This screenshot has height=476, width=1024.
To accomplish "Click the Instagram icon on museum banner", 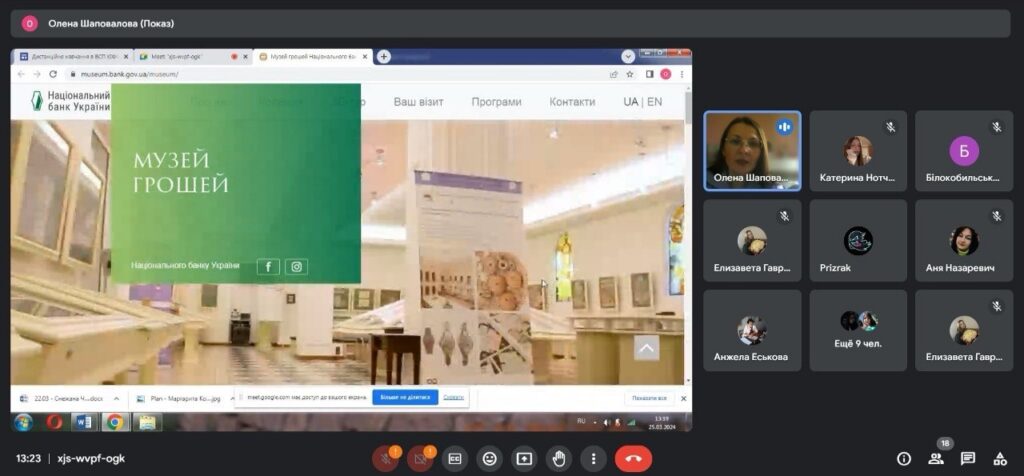I will click(x=296, y=266).
